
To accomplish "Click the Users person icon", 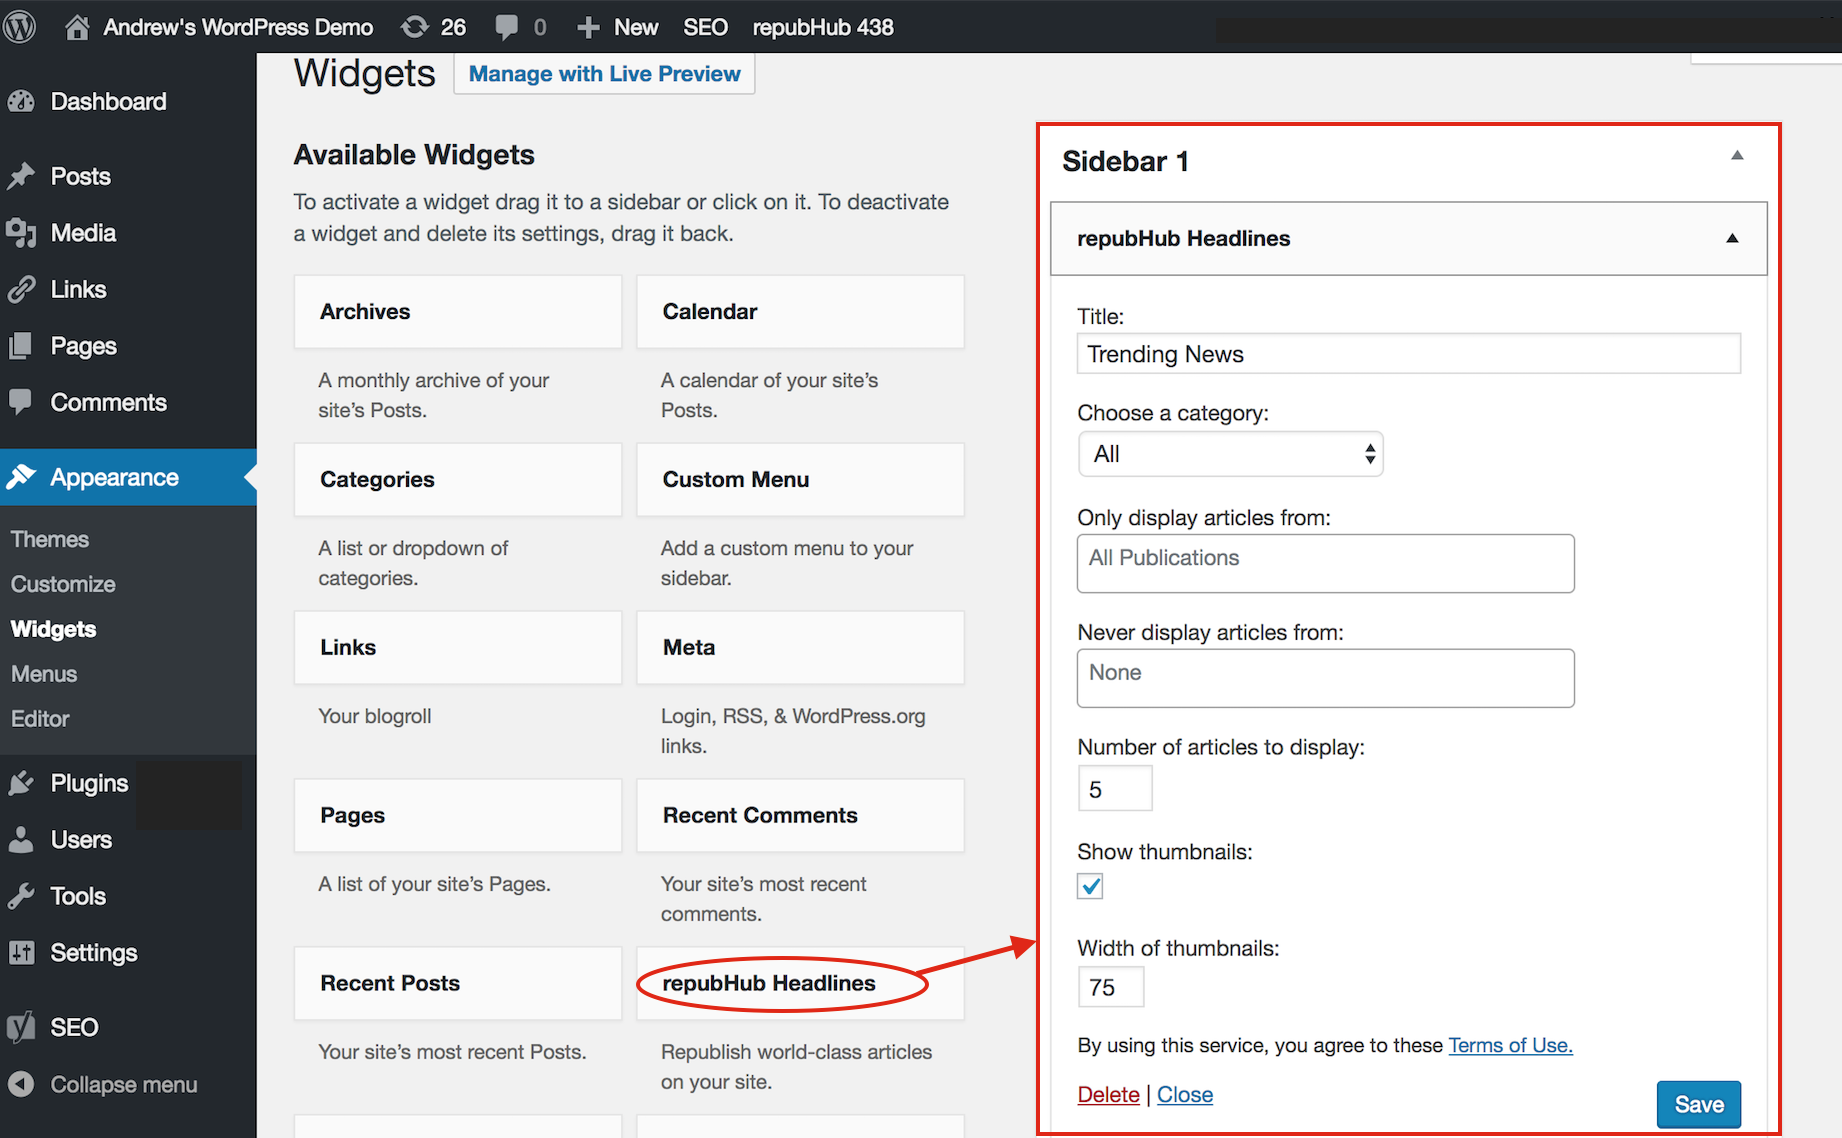I will click(x=21, y=840).
